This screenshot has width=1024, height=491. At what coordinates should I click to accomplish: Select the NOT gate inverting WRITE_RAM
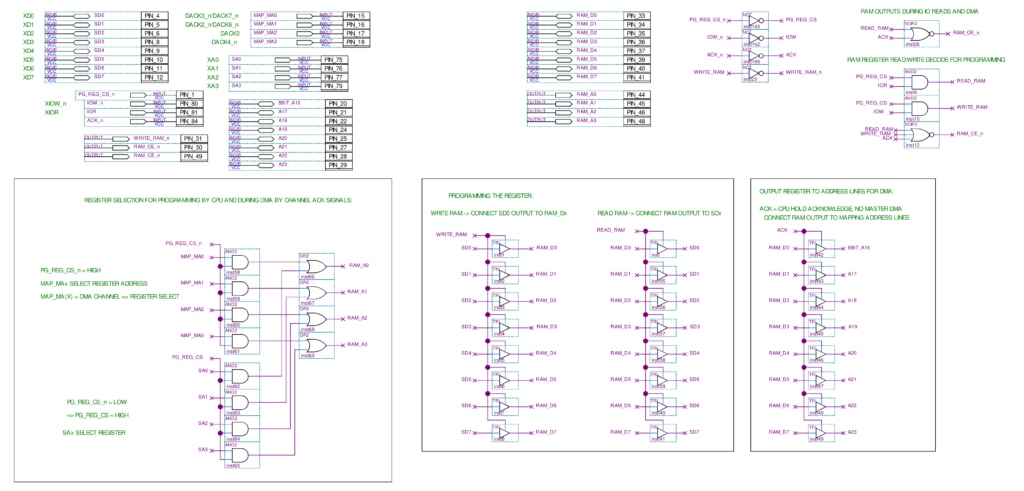tap(752, 72)
